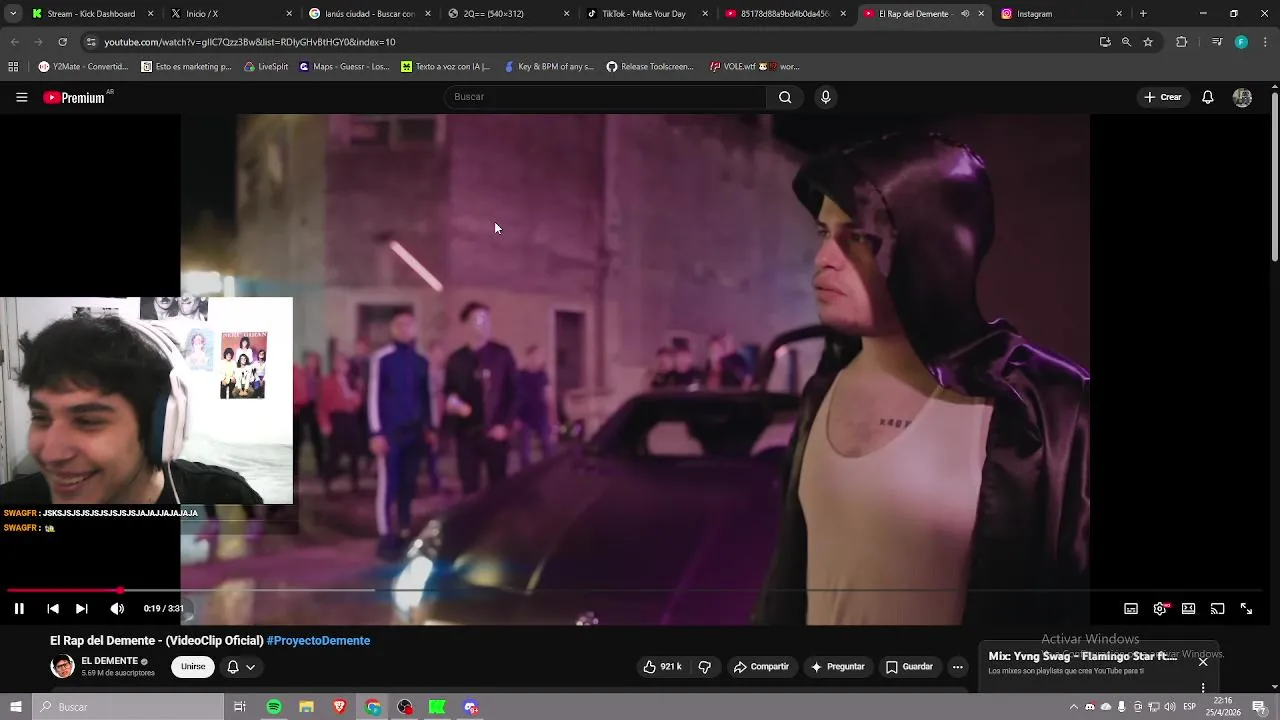
Task: Open LiveSplit bookmark
Action: click(x=266, y=67)
